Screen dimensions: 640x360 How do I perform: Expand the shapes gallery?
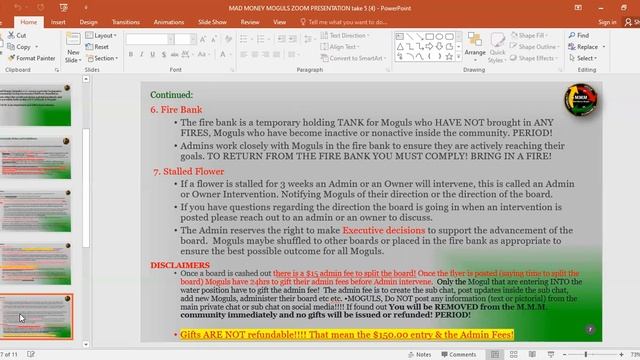(459, 57)
